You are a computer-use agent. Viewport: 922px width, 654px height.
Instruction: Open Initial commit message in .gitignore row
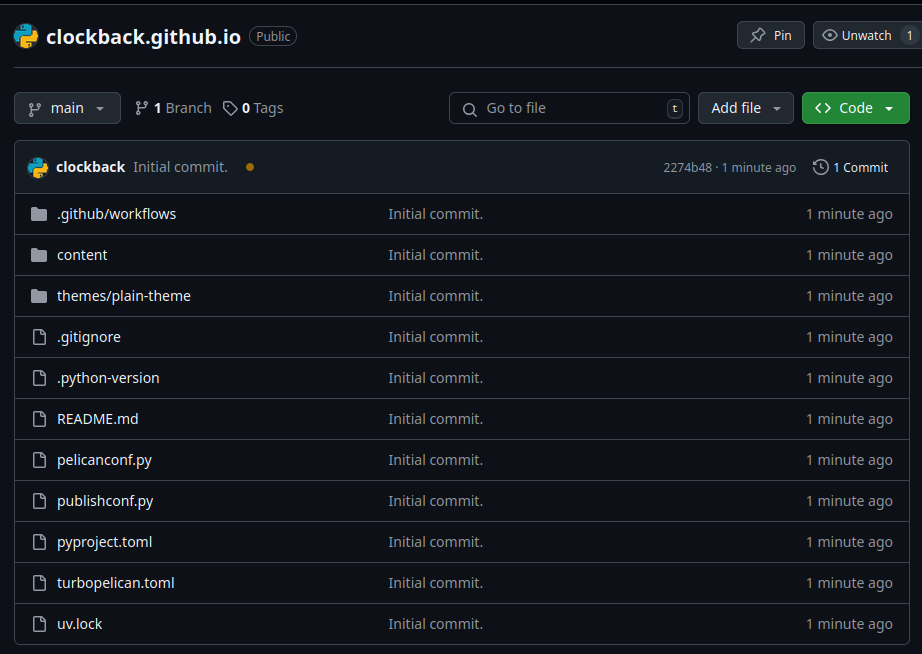coord(436,337)
